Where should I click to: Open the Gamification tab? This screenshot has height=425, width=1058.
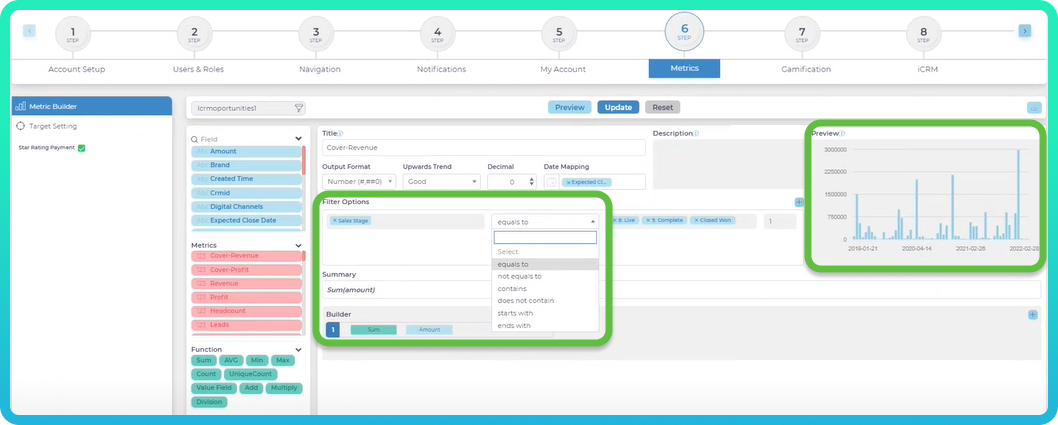tap(806, 69)
